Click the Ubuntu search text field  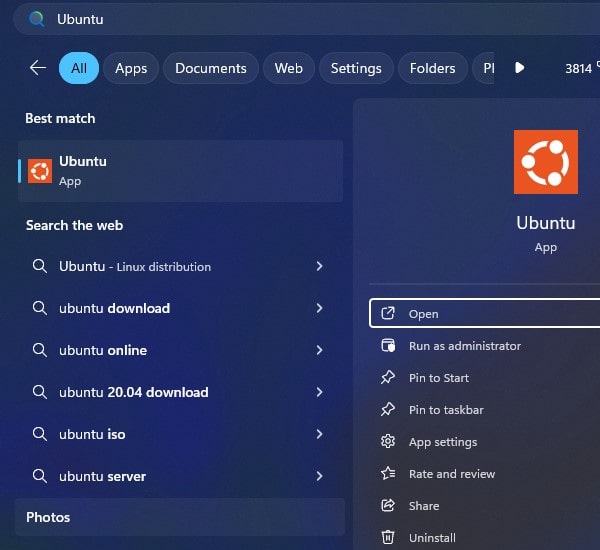(306, 19)
